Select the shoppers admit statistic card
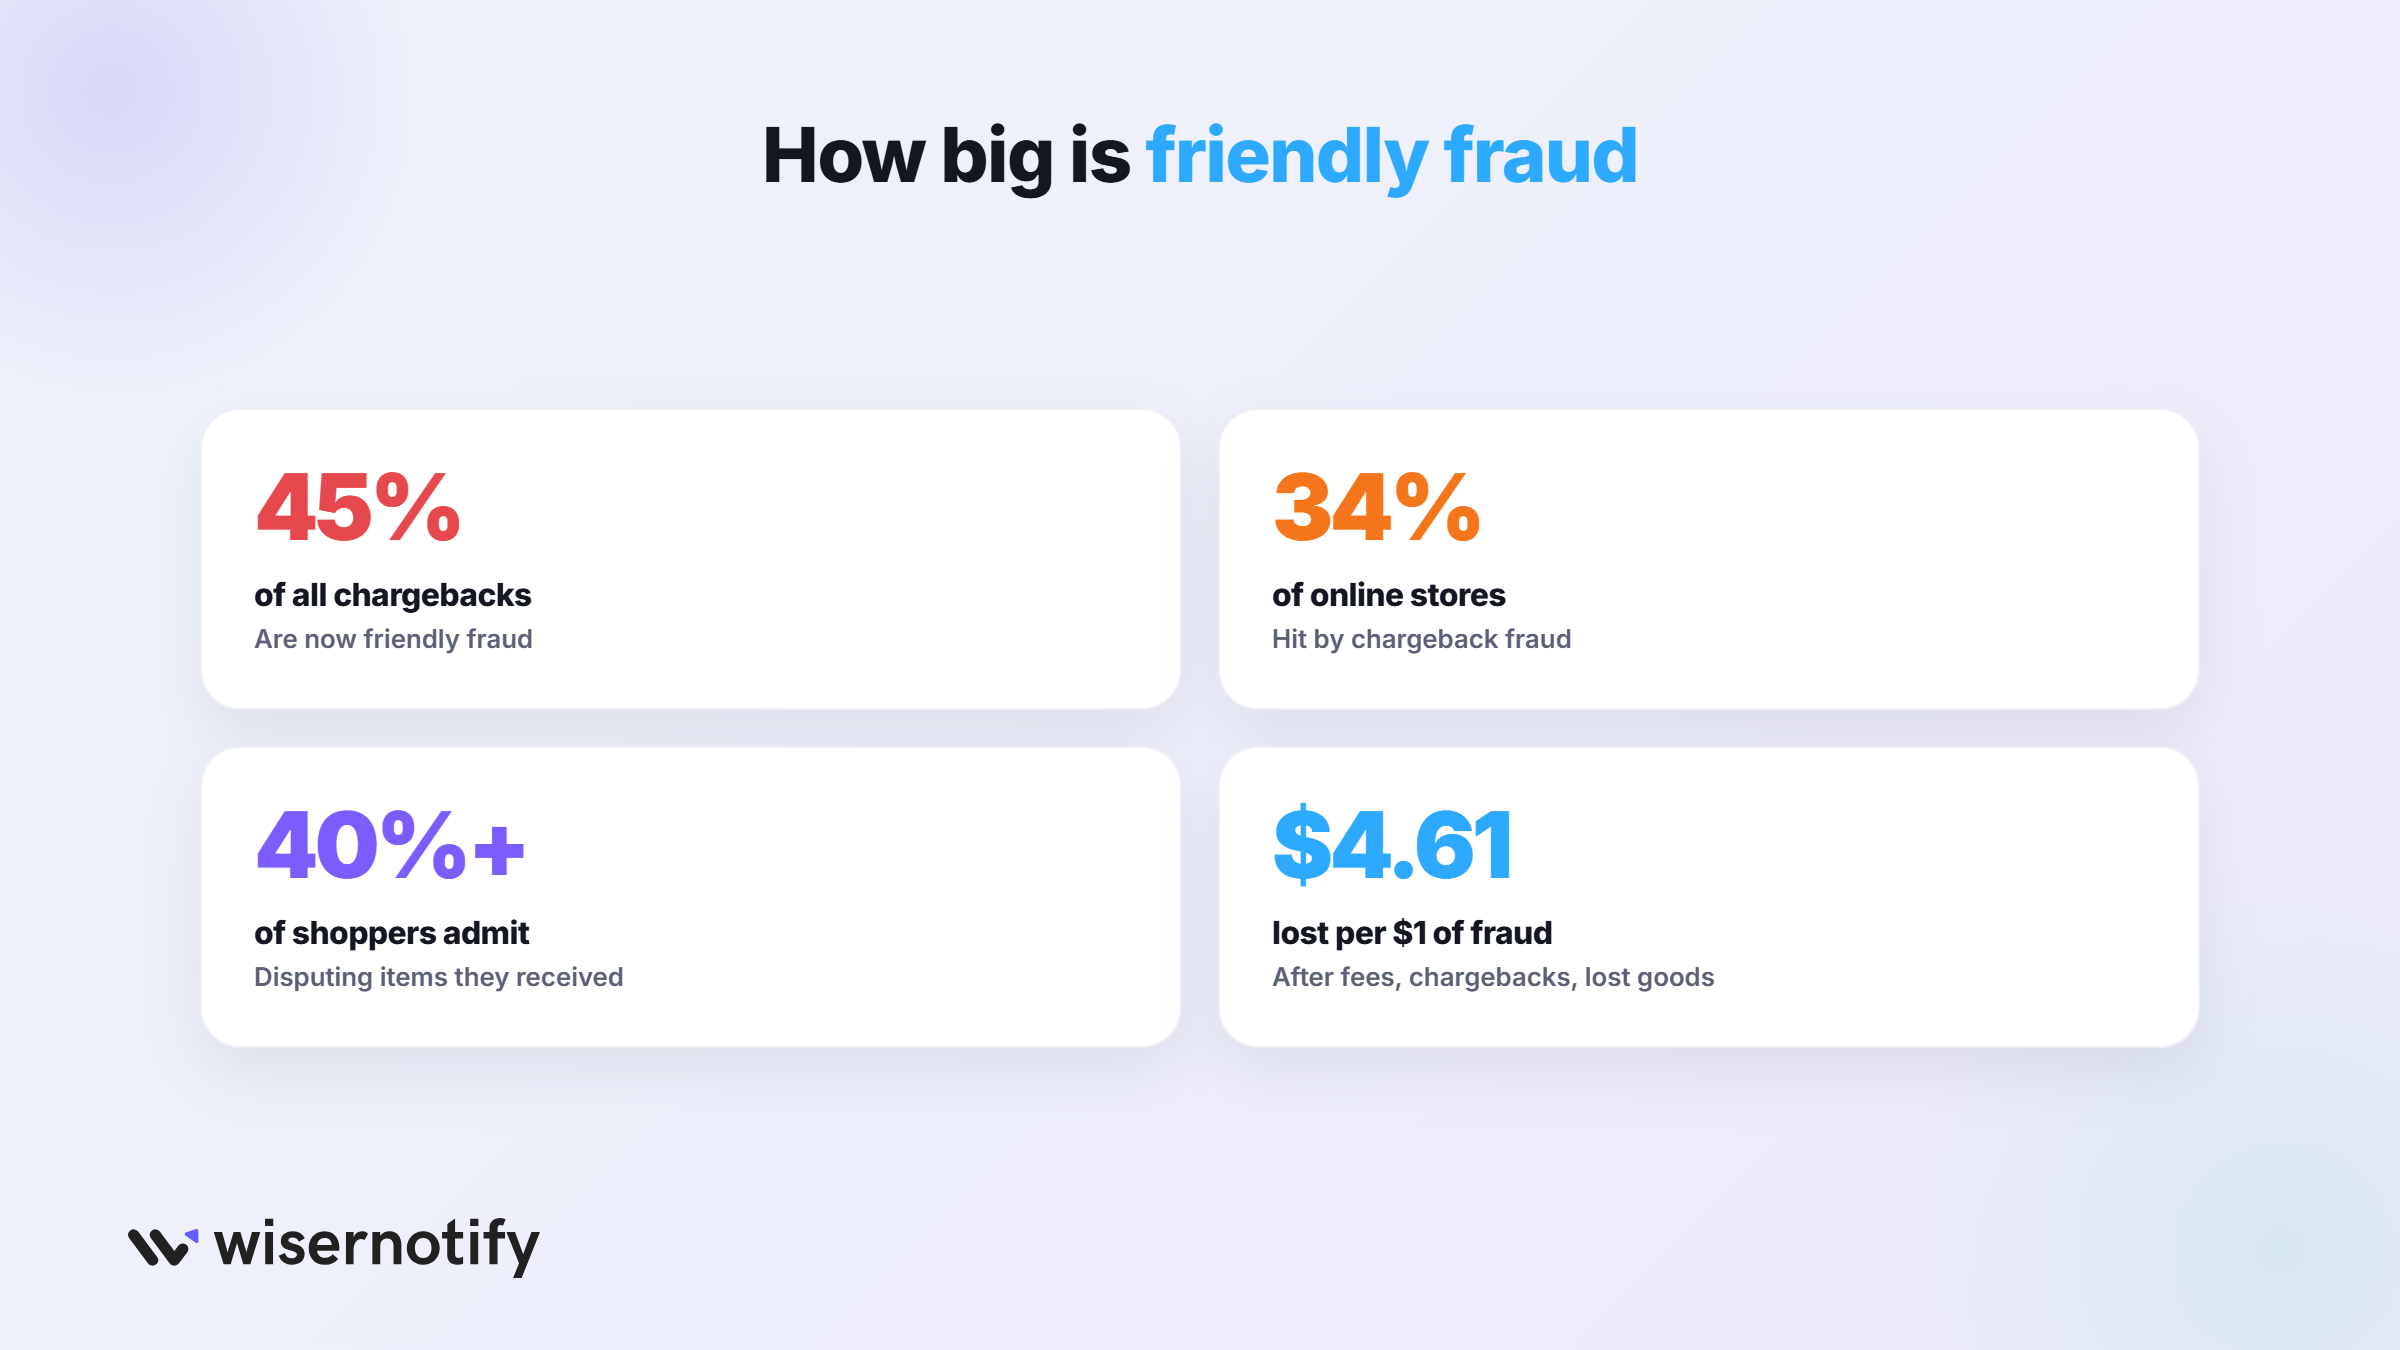The image size is (2400, 1350). point(691,897)
